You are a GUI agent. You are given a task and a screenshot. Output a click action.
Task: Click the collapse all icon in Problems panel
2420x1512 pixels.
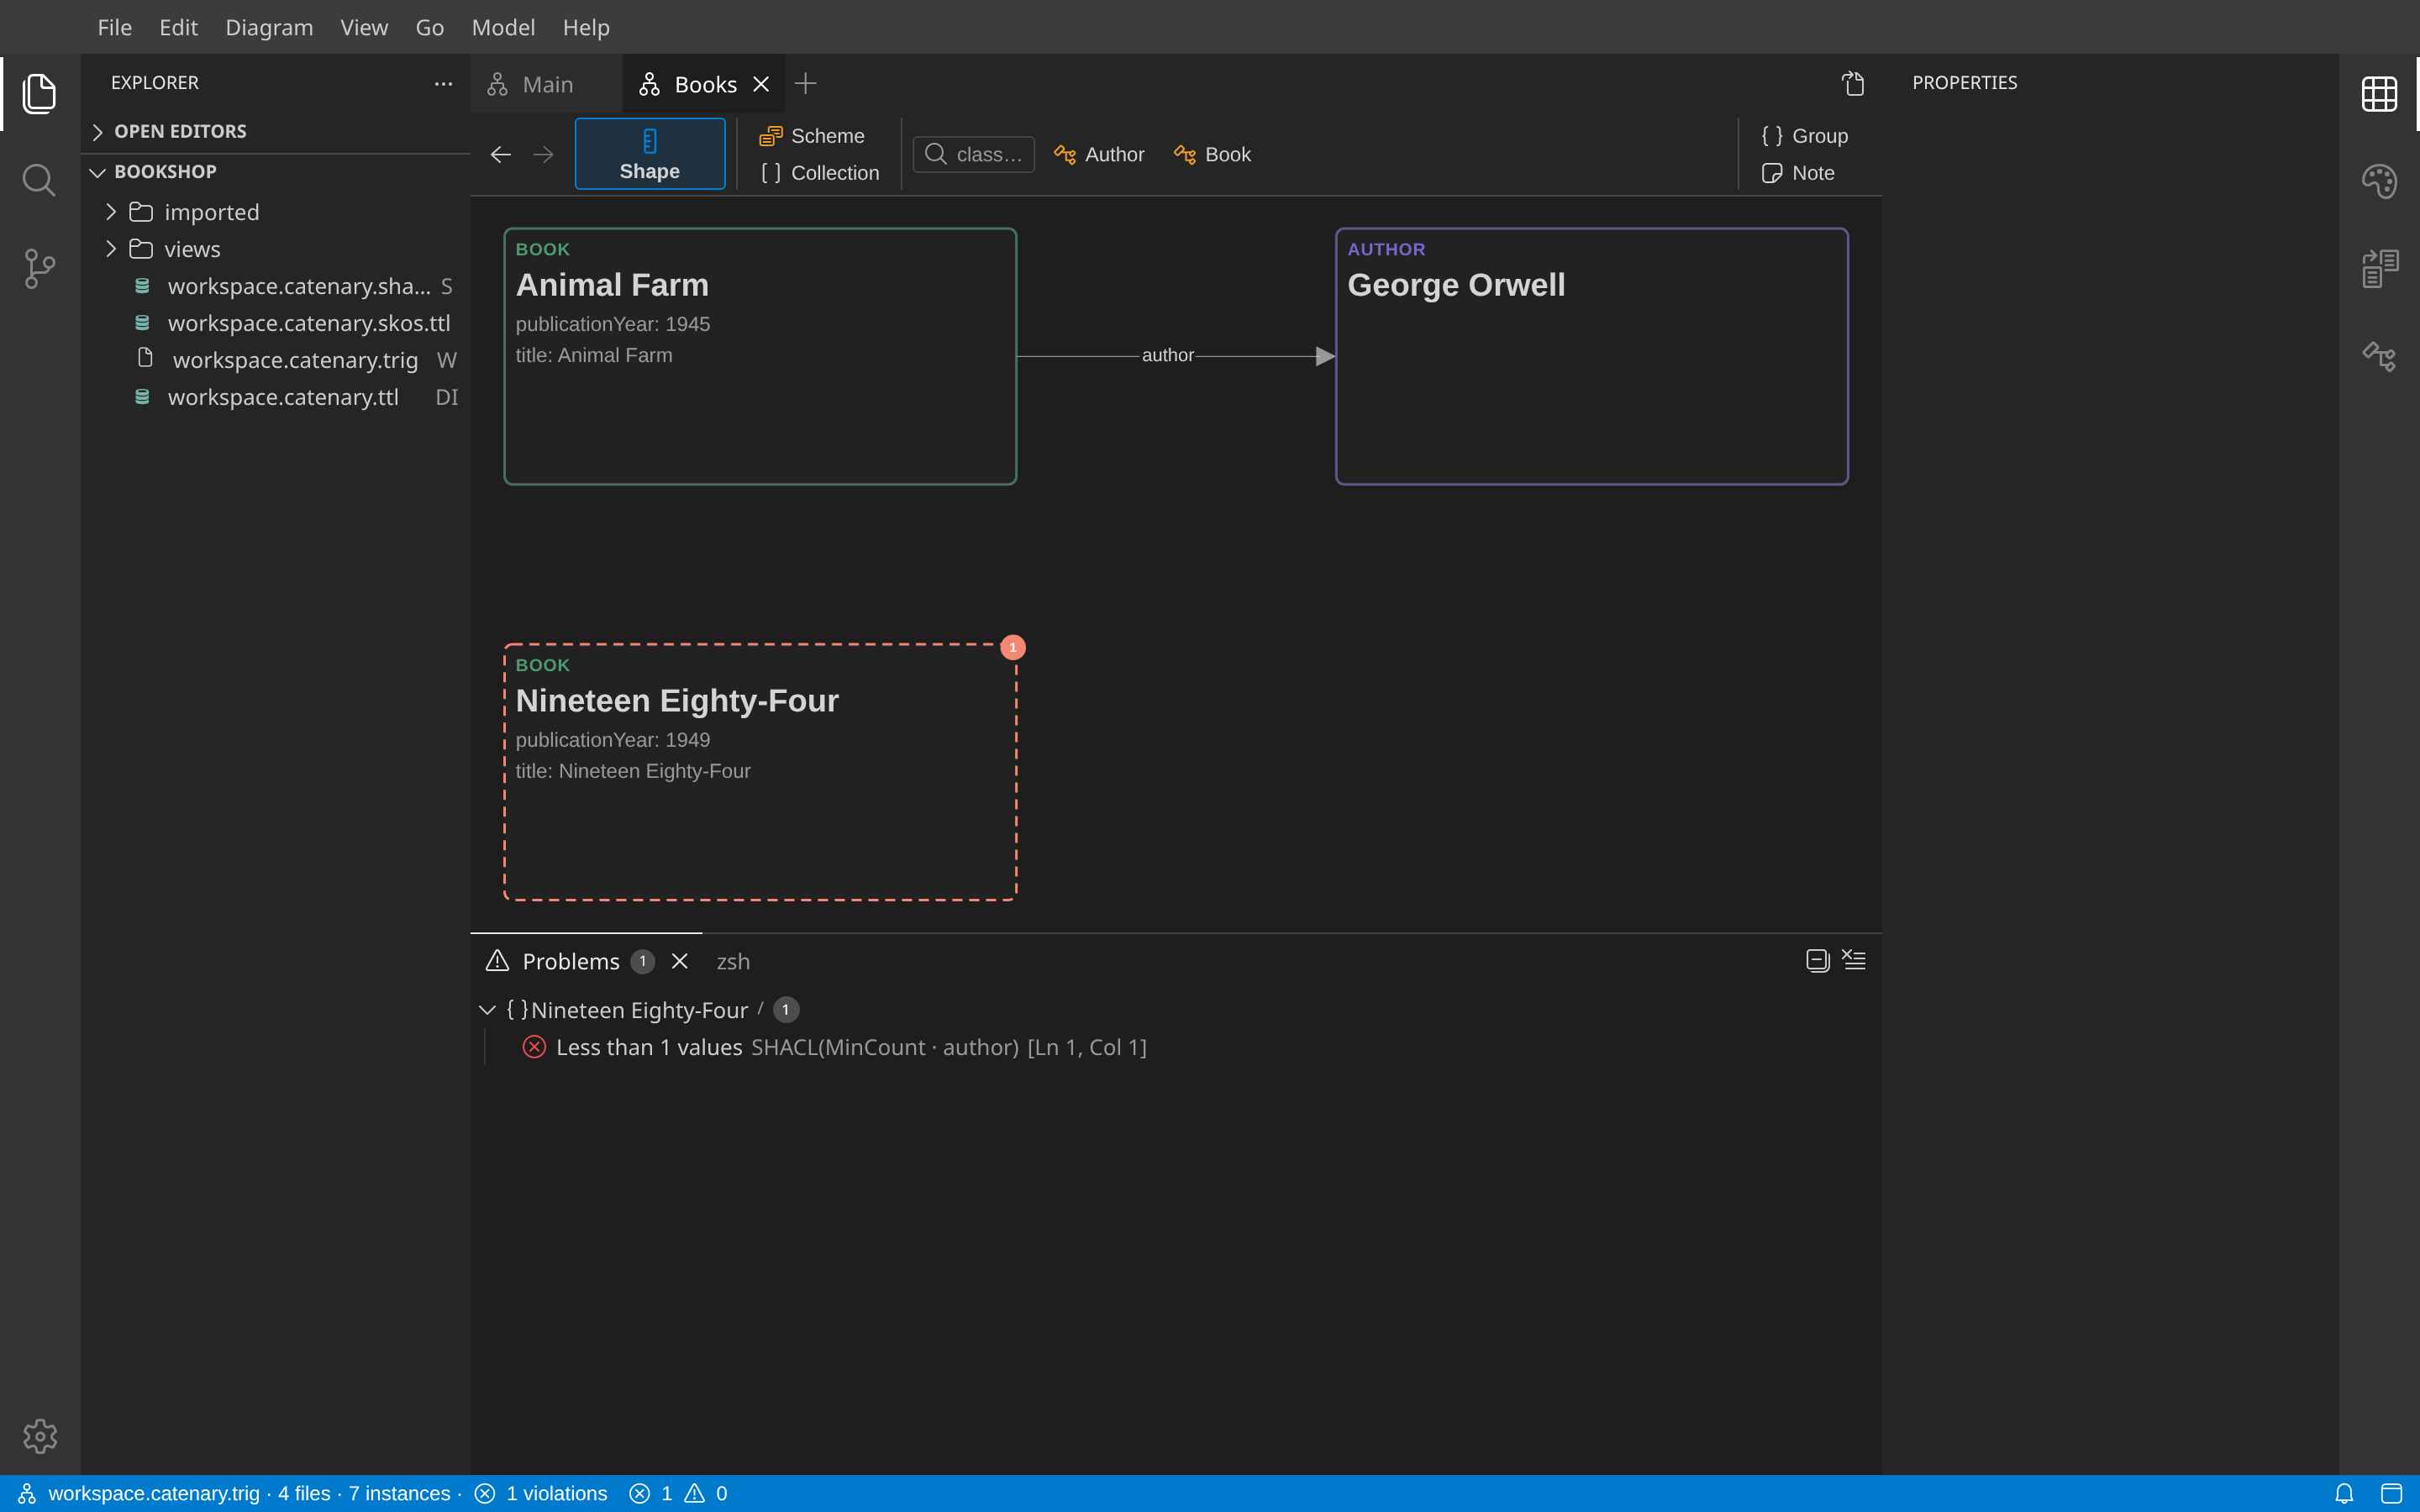tap(1817, 961)
